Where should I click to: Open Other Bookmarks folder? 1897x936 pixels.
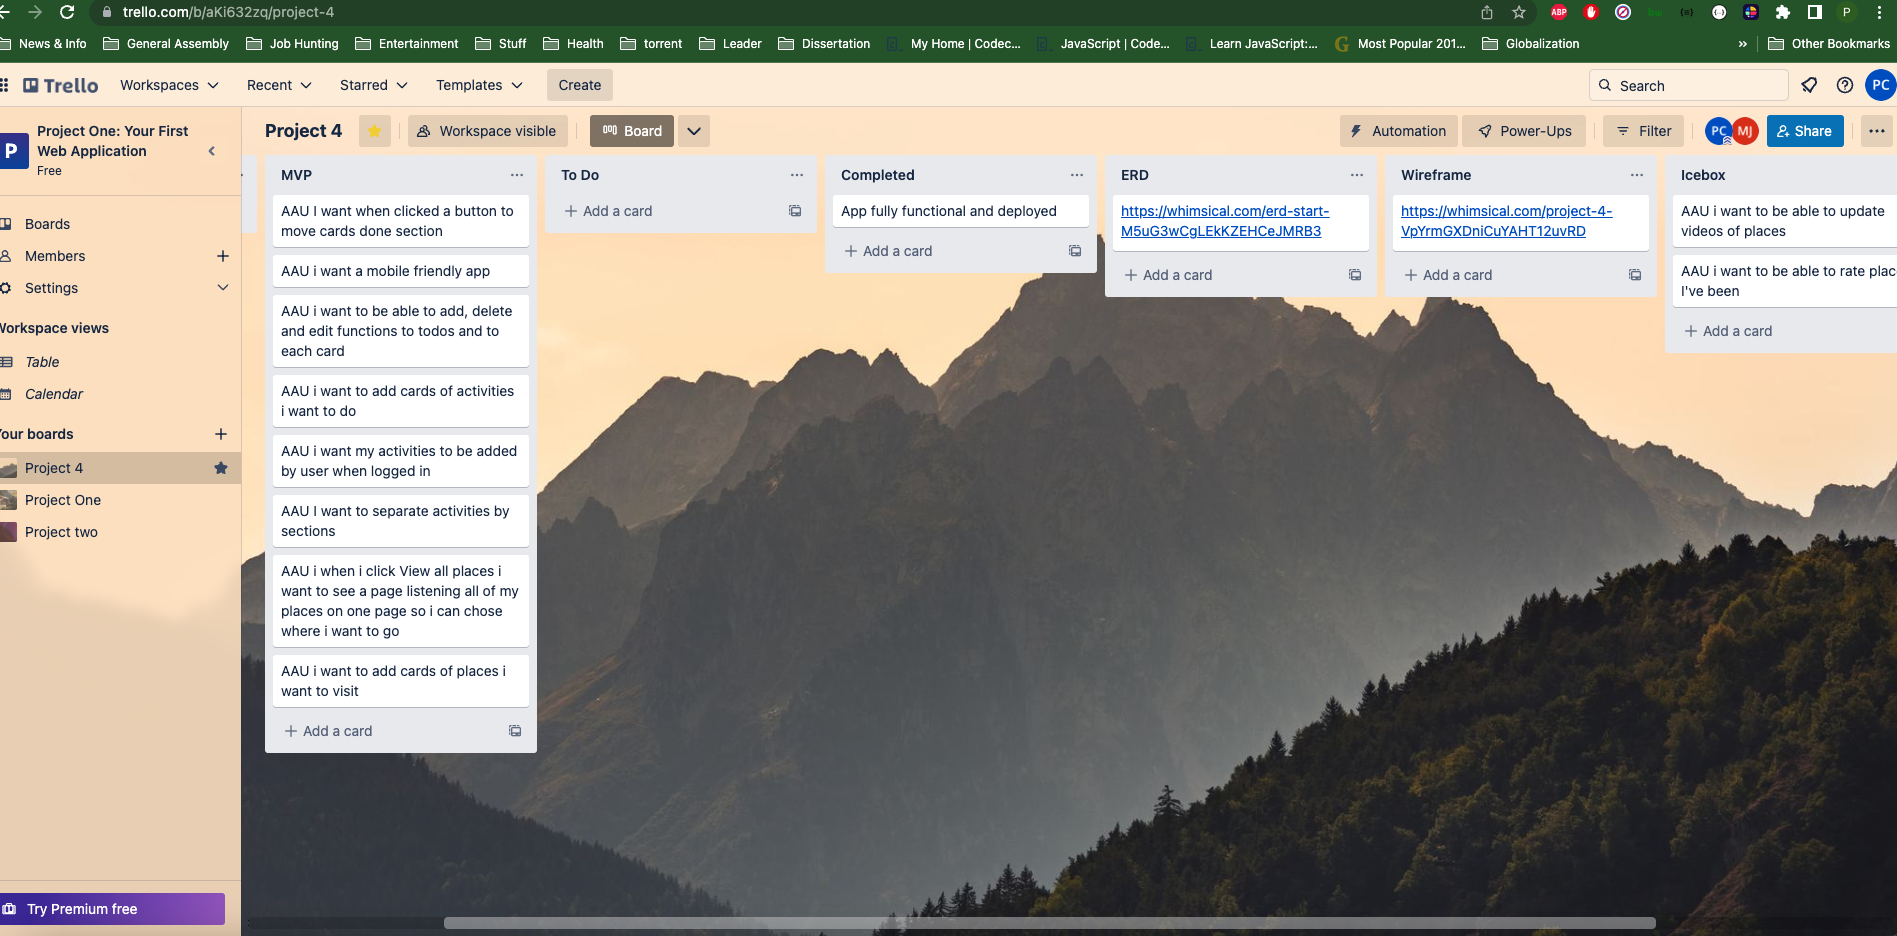1829,44
